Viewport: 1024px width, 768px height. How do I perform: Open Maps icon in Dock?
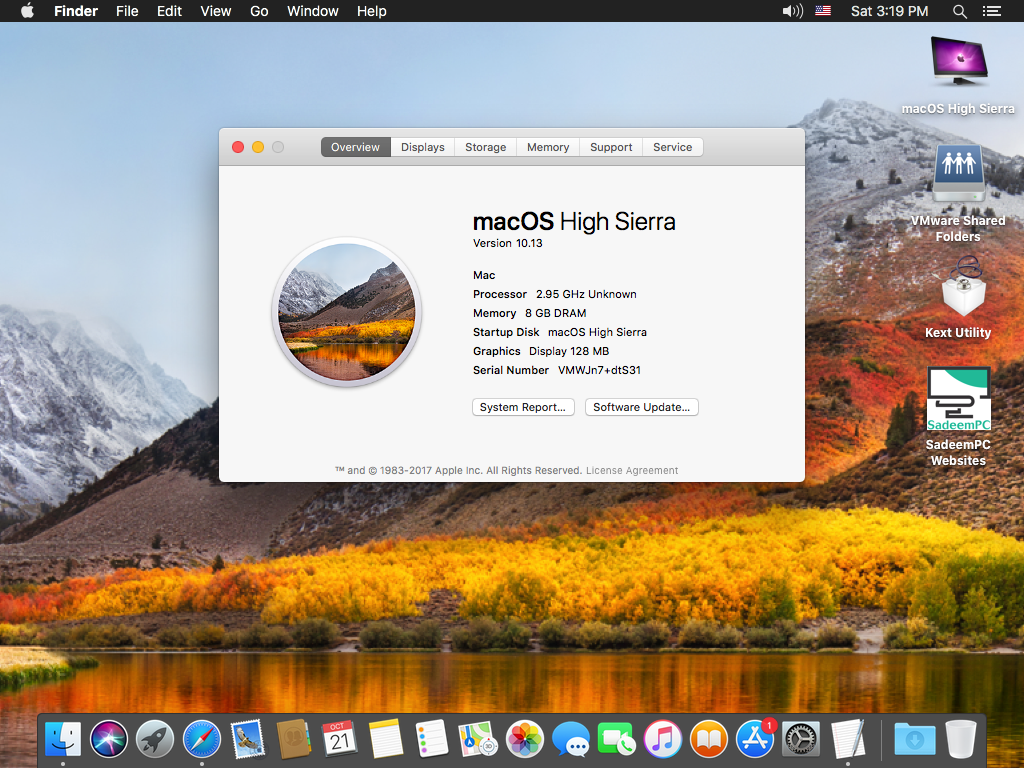click(478, 739)
